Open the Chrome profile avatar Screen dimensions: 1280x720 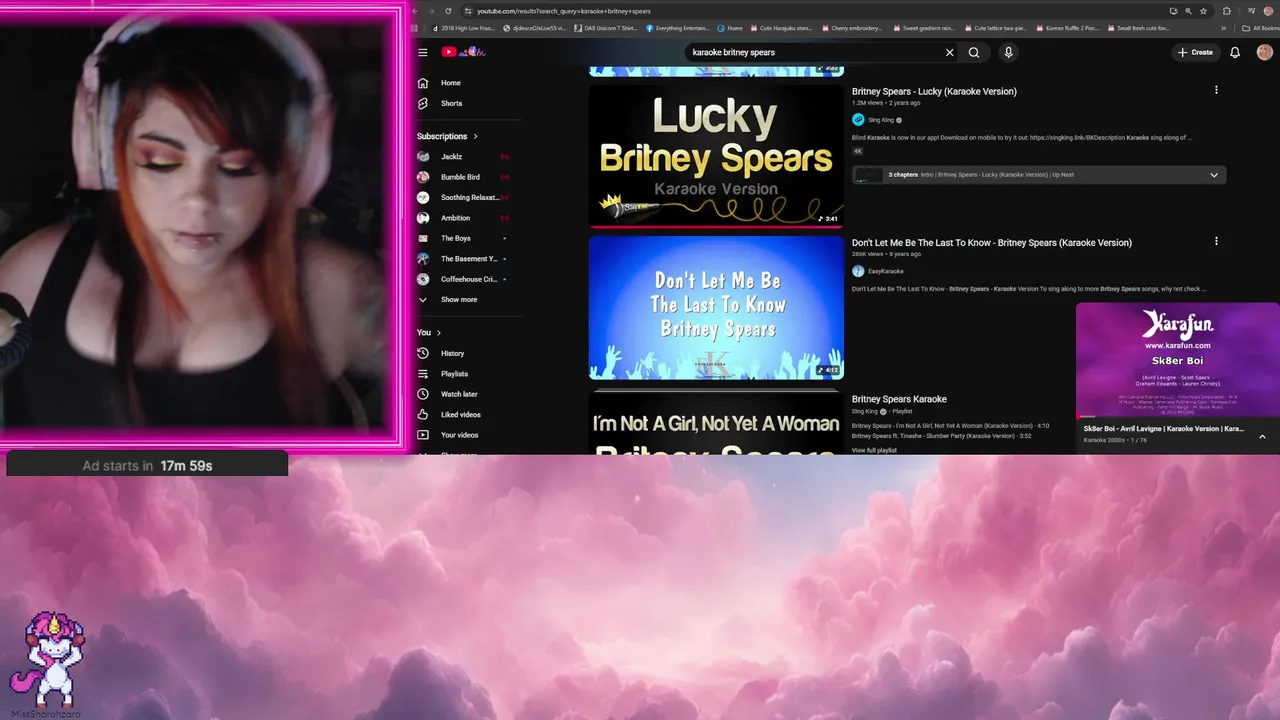[x=1269, y=11]
